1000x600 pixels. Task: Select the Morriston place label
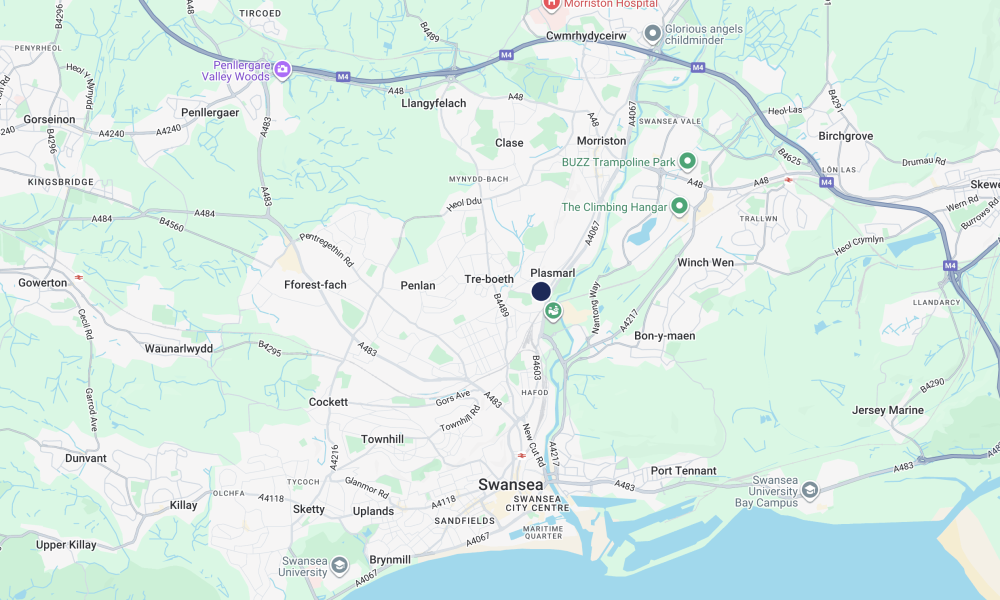[x=601, y=141]
